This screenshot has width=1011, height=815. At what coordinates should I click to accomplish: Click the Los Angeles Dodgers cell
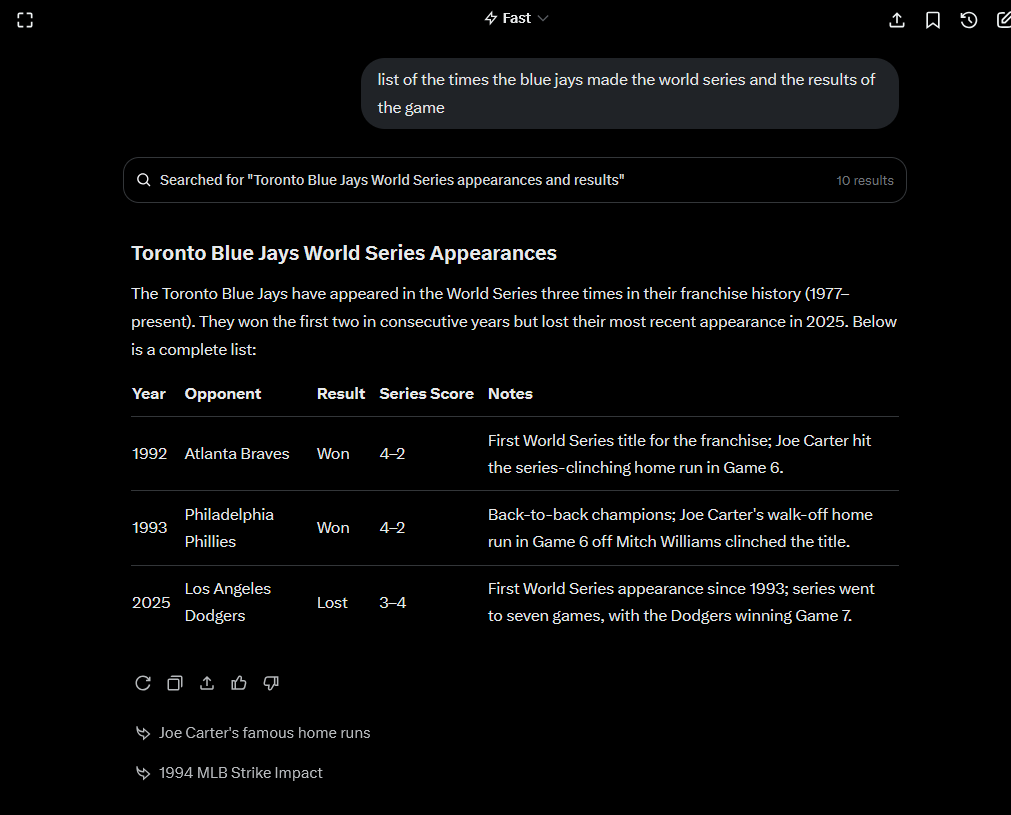[x=228, y=602]
